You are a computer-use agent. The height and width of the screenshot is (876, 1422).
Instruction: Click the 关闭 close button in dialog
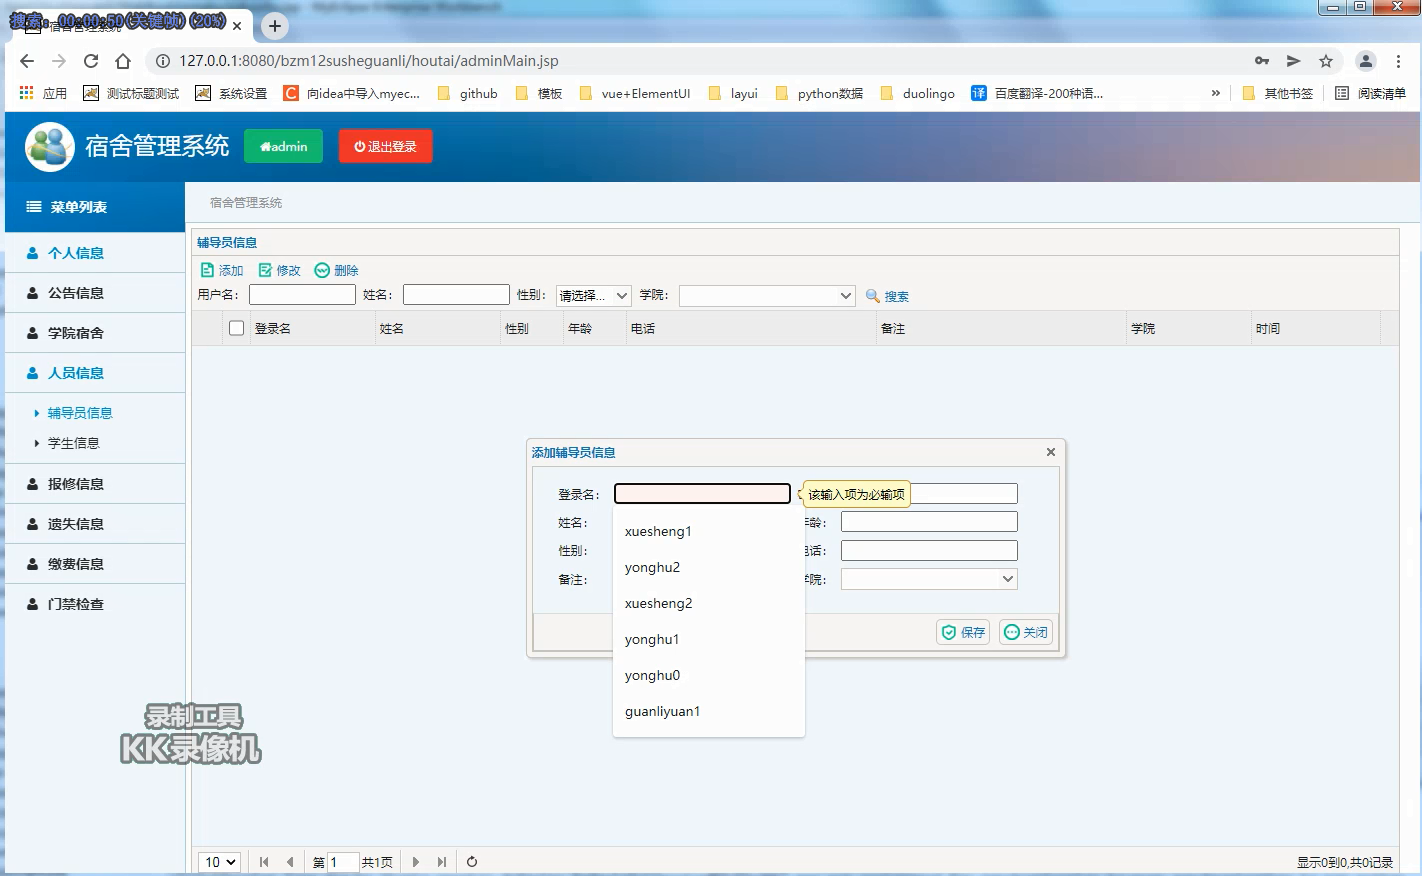point(1026,632)
